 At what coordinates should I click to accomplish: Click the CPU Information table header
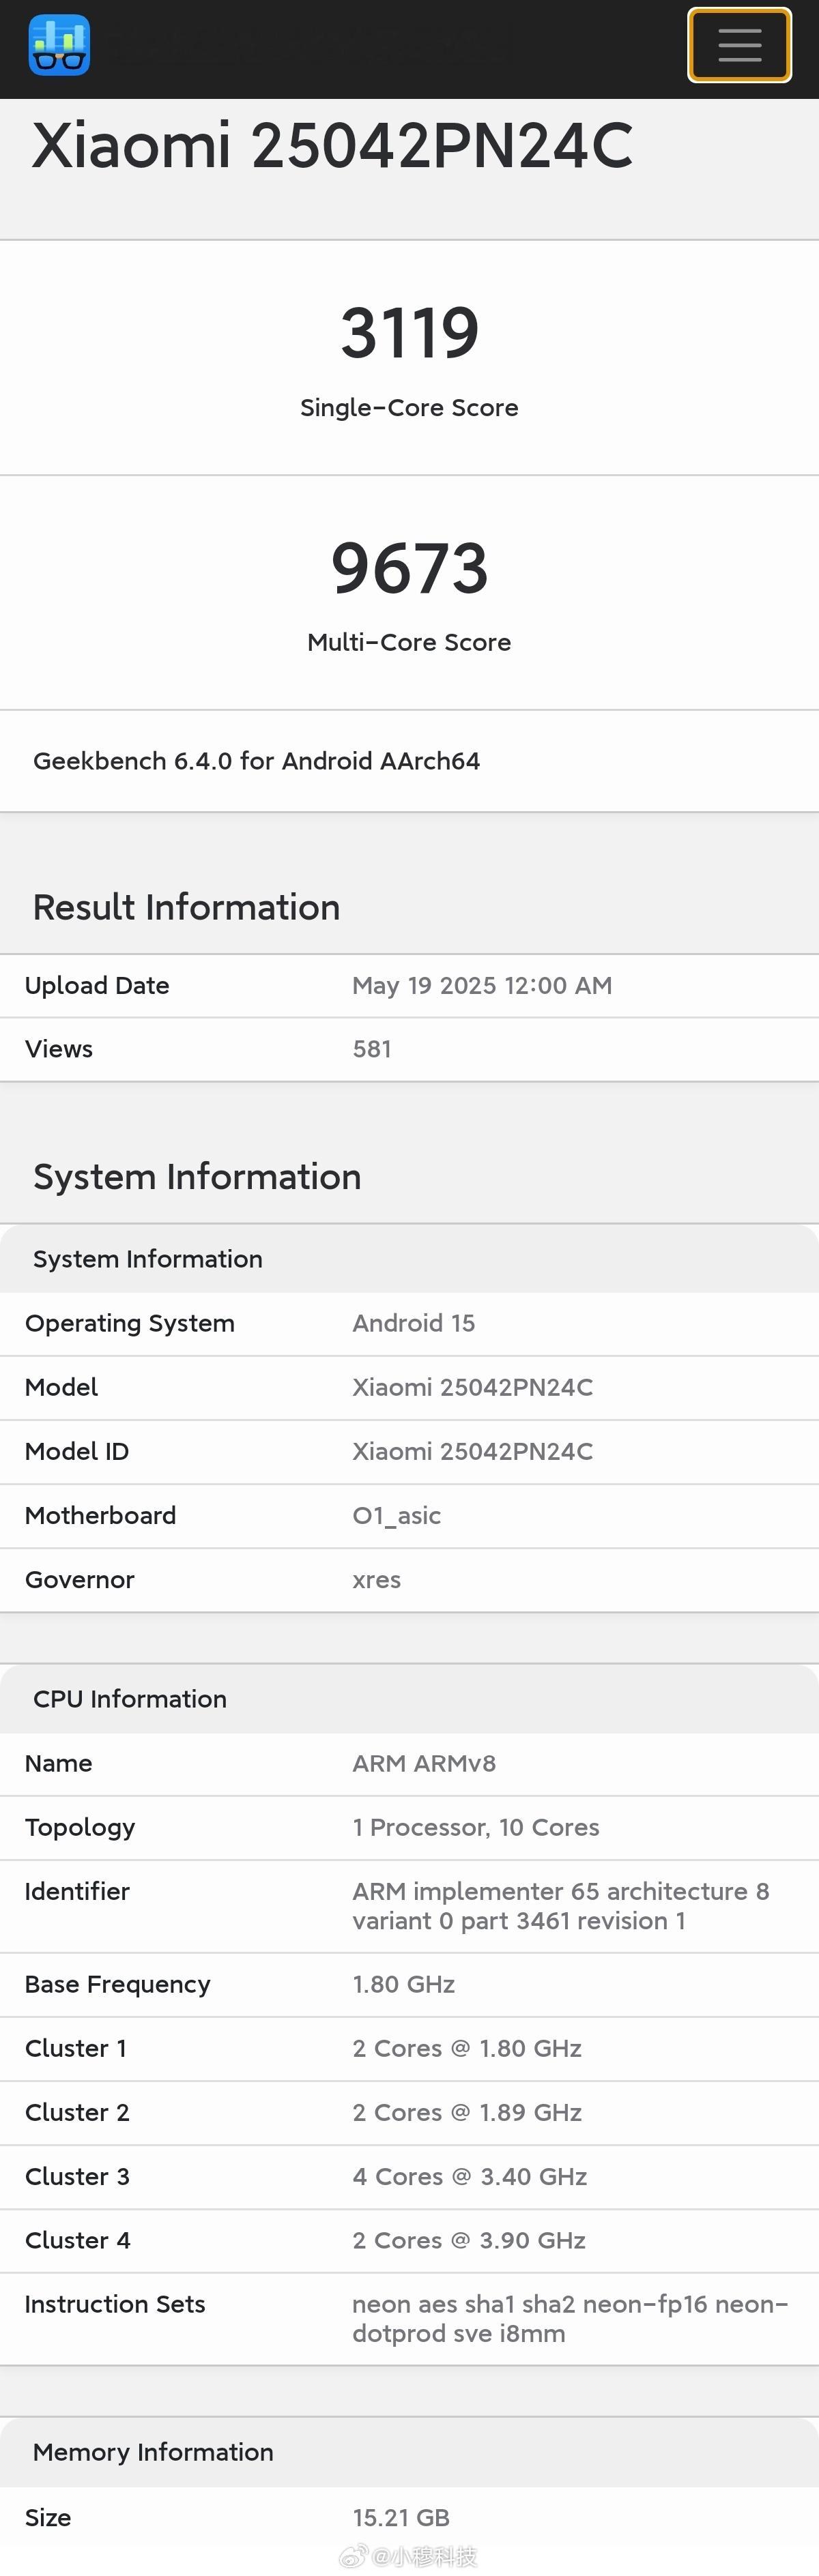(409, 1699)
